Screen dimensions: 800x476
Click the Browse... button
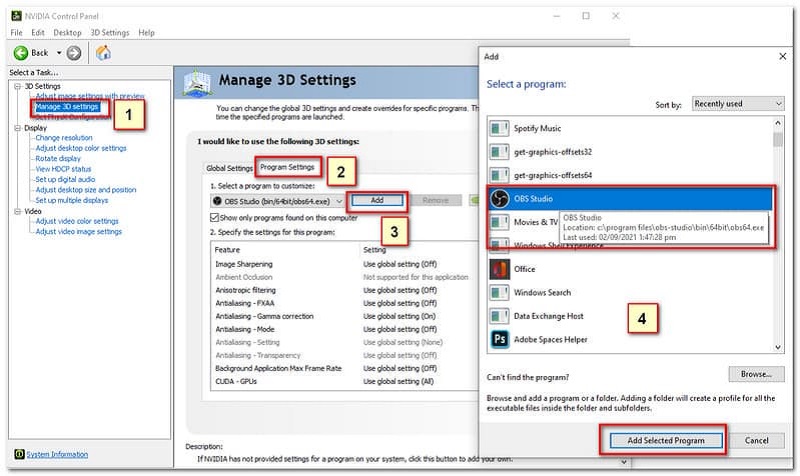(x=756, y=374)
